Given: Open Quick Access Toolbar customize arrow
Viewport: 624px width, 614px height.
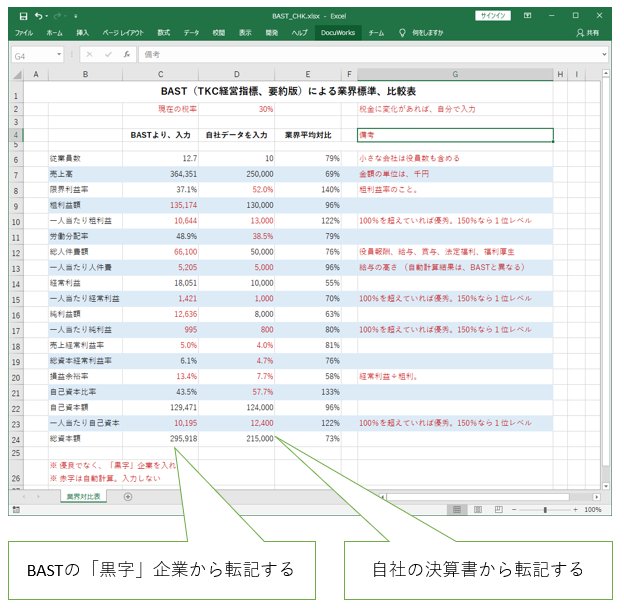Looking at the screenshot, I should (x=76, y=16).
